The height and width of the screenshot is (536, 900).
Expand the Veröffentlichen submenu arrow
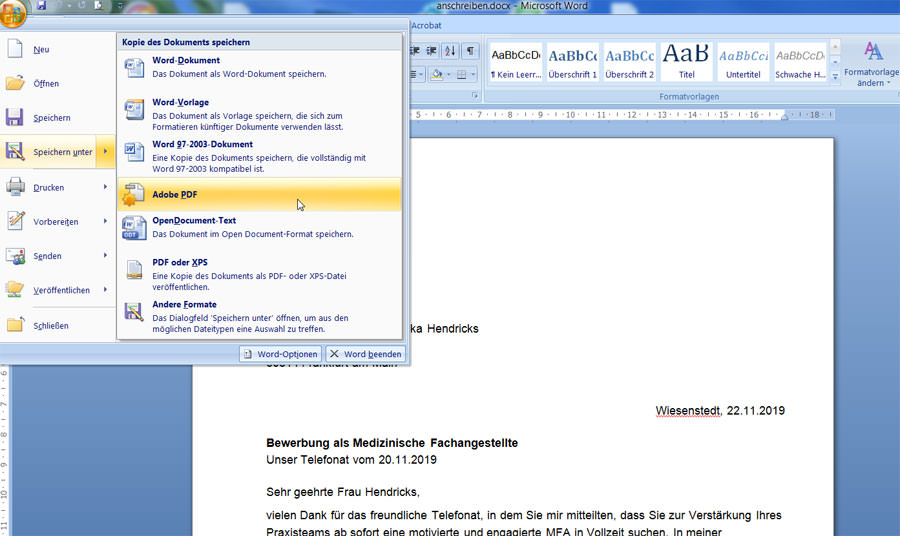[x=105, y=290]
